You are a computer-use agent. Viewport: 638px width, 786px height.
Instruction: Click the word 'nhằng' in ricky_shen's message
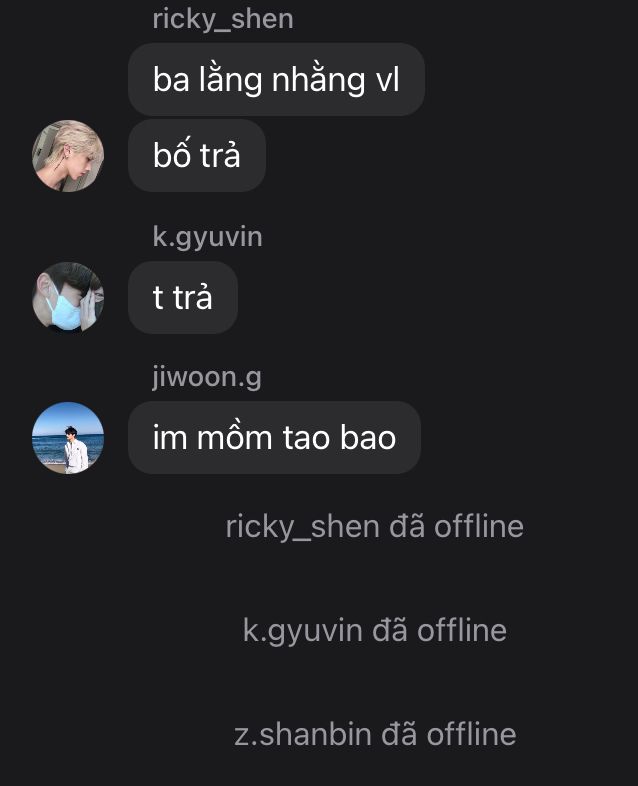coord(318,80)
